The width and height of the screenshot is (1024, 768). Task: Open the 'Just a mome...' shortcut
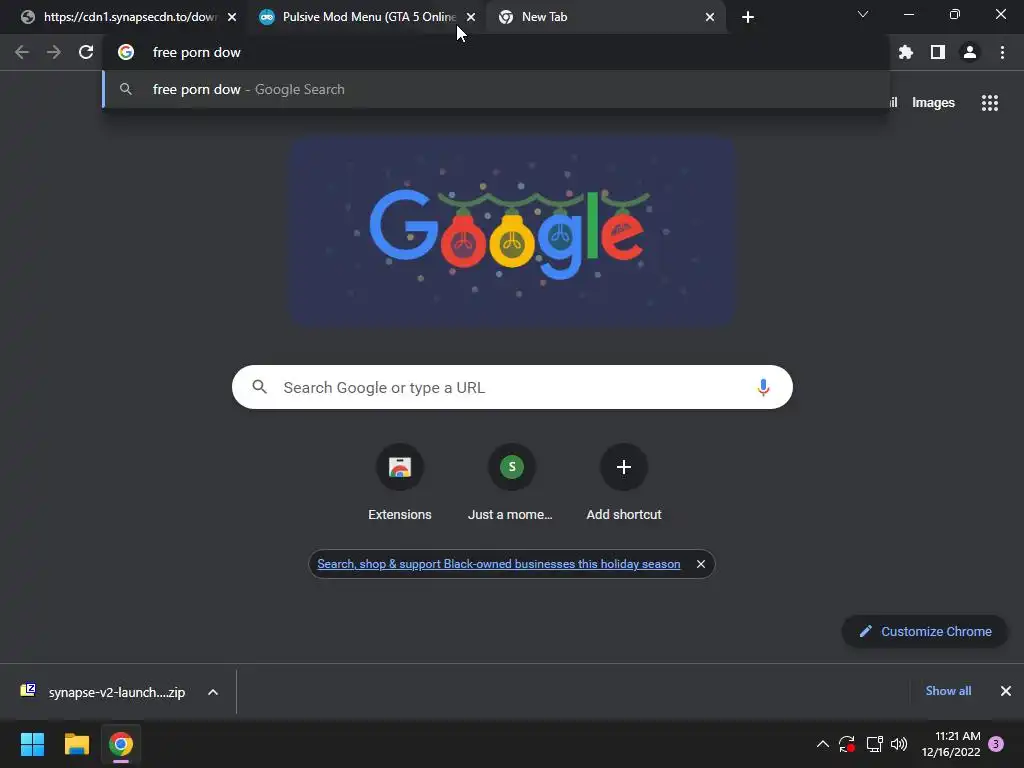[511, 482]
